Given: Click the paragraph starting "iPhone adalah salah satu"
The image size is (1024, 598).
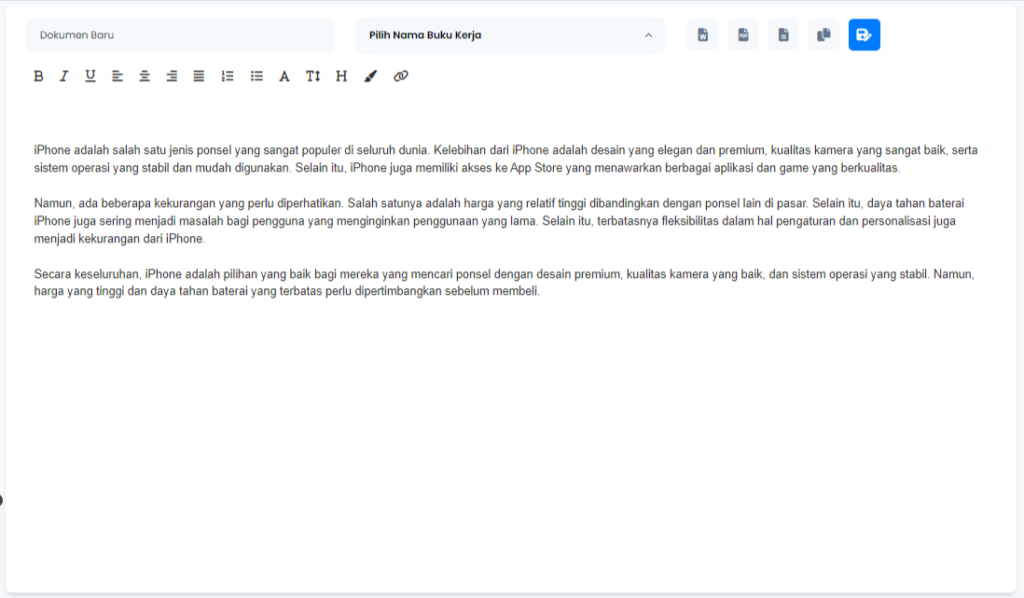Looking at the screenshot, I should [x=505, y=159].
